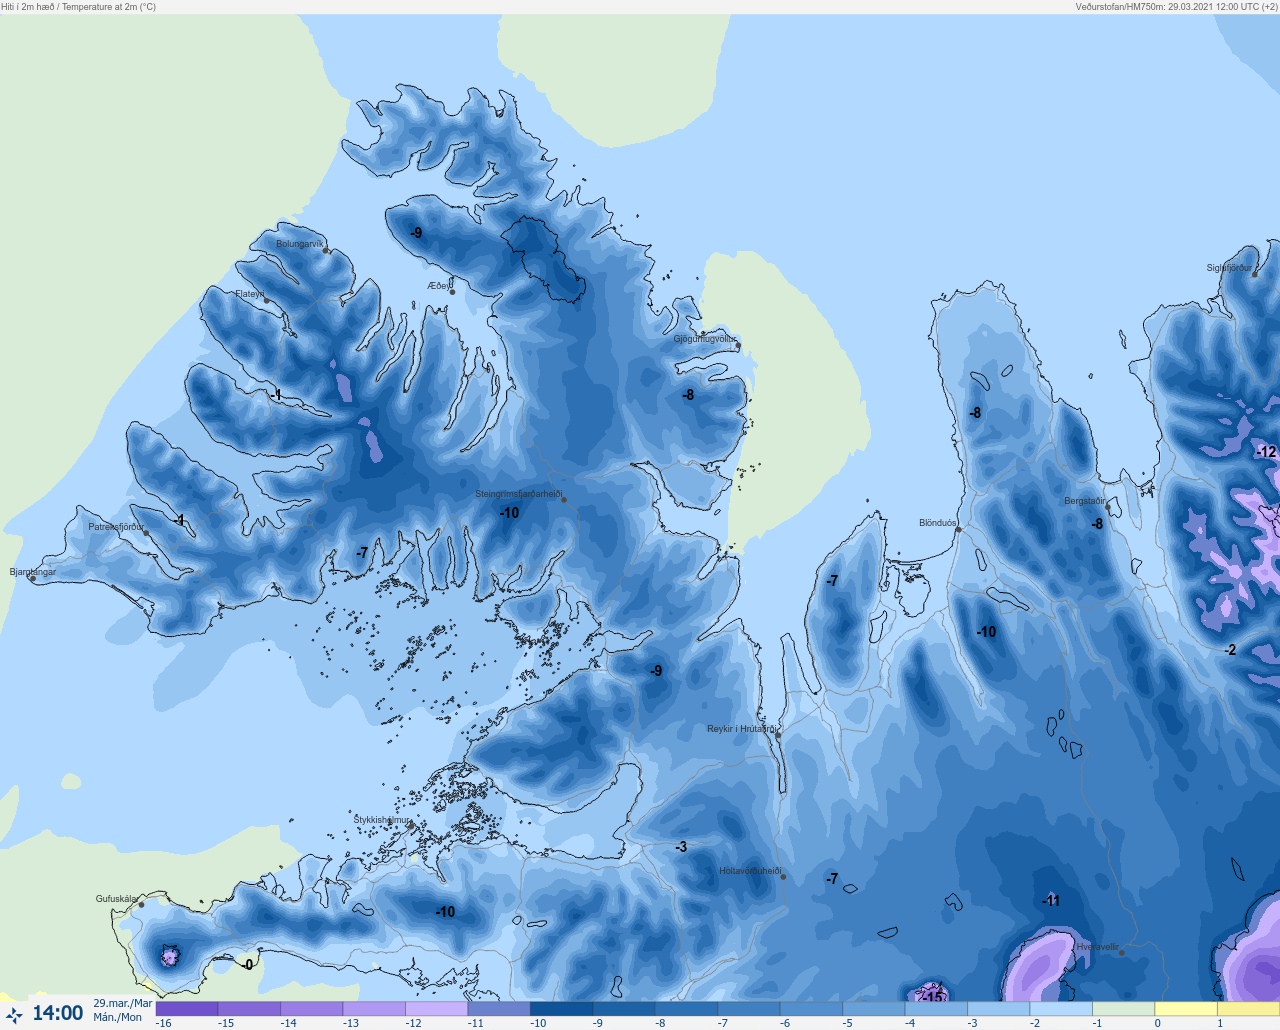Viewport: 1280px width, 1030px height.
Task: Click the -0 temperature value near Gufuskálar
Action: coord(248,965)
